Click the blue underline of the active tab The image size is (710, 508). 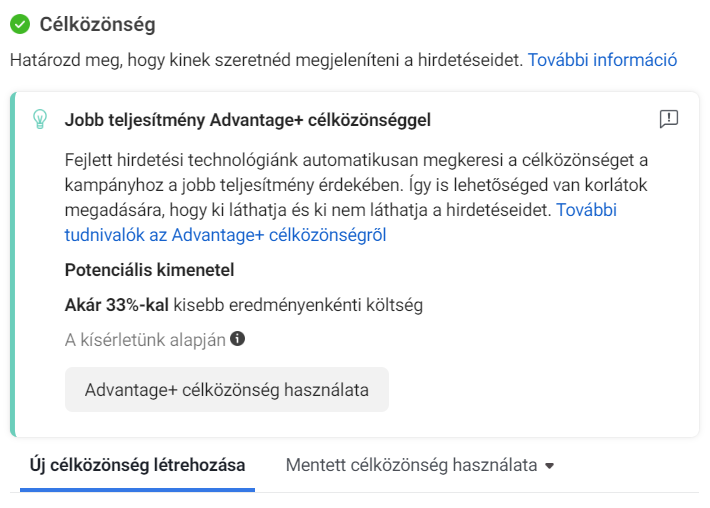(137, 490)
